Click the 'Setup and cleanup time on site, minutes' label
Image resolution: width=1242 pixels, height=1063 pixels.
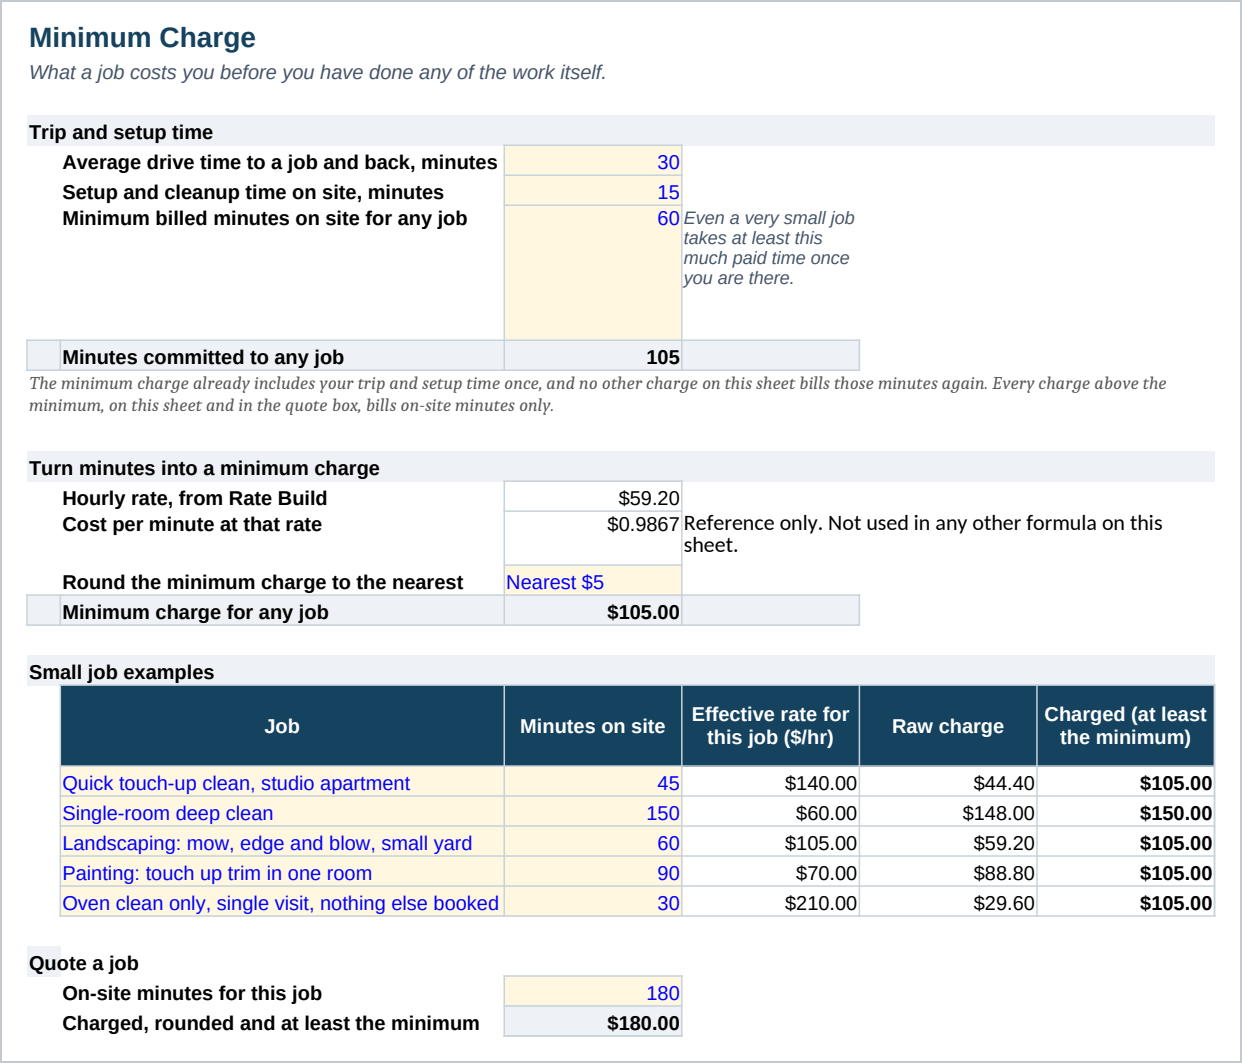[x=253, y=191]
